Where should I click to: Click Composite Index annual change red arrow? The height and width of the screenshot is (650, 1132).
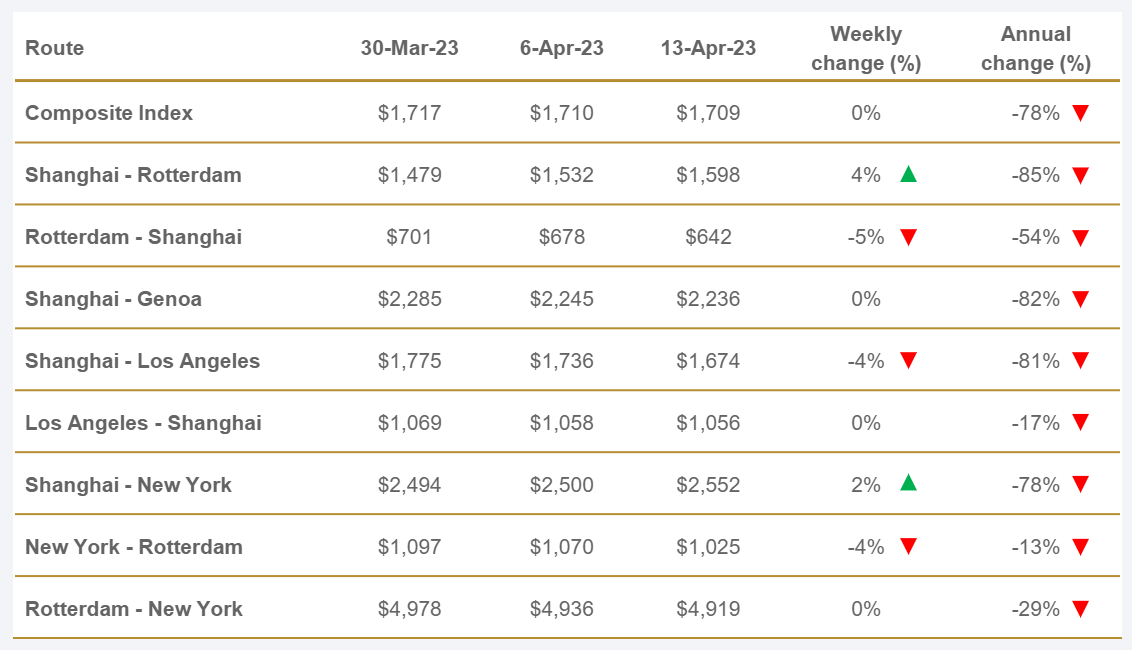pyautogui.click(x=1080, y=113)
